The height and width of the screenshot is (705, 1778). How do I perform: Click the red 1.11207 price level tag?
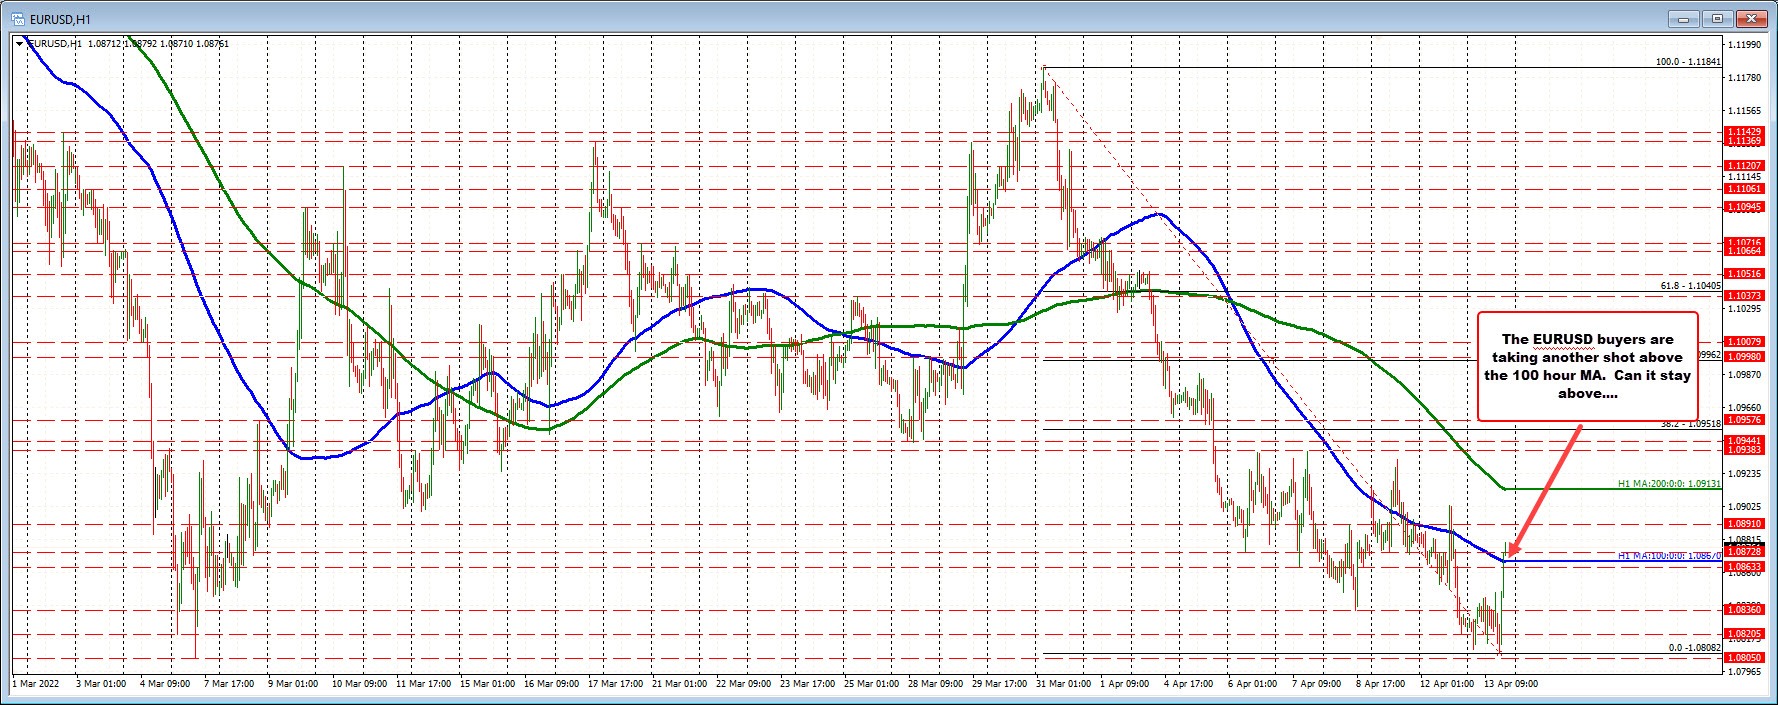pos(1746,166)
